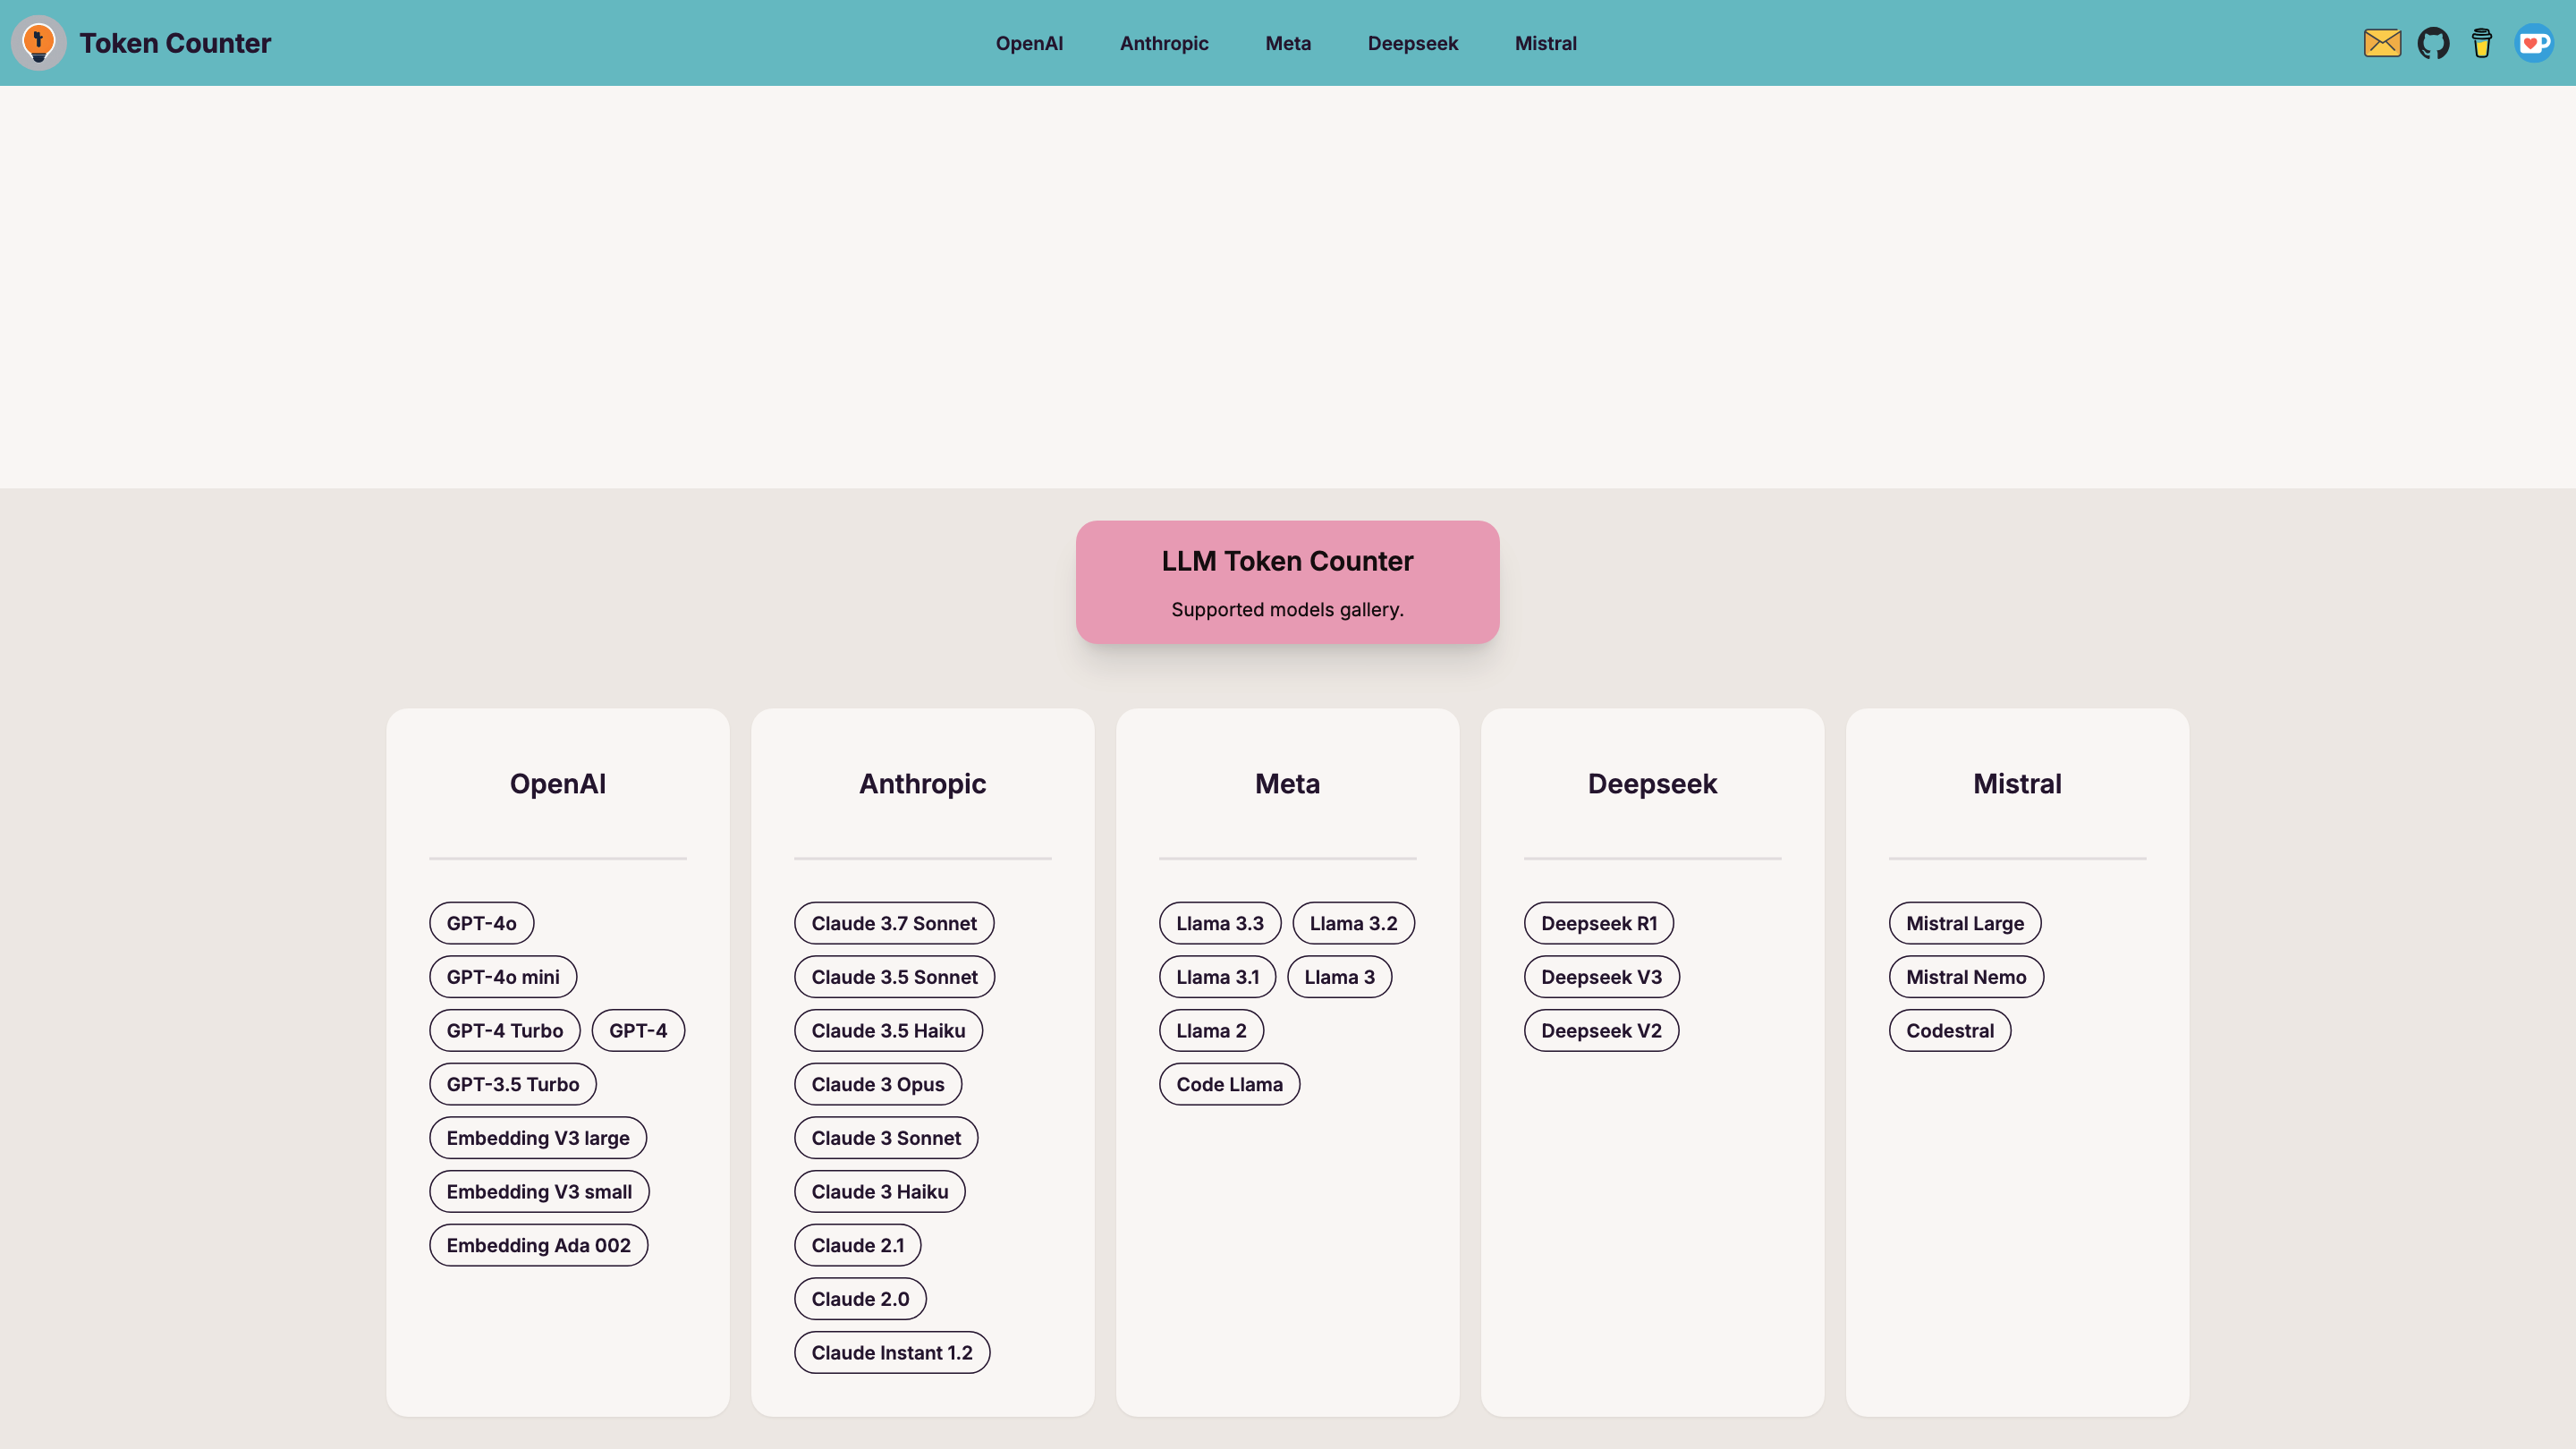
Task: Open Meta from the navigation bar
Action: (1287, 43)
